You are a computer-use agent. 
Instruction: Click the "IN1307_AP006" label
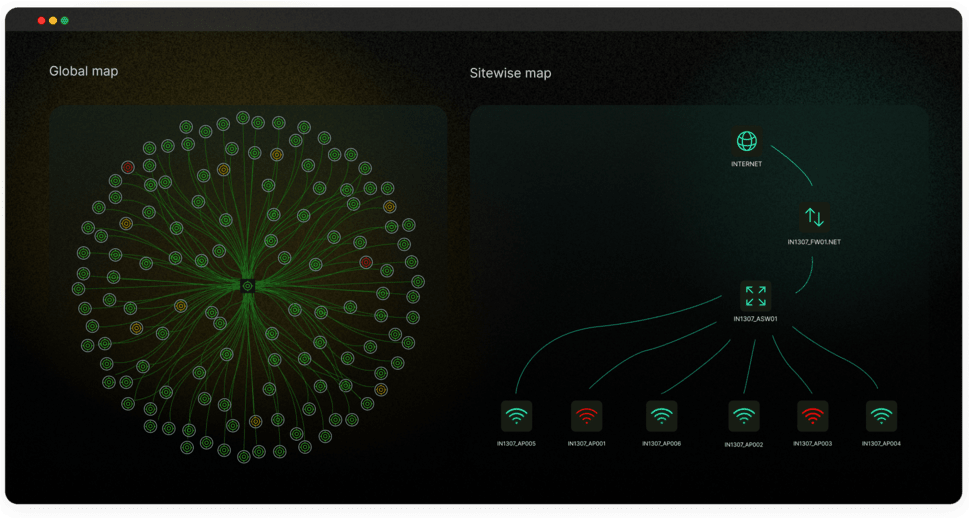click(661, 444)
